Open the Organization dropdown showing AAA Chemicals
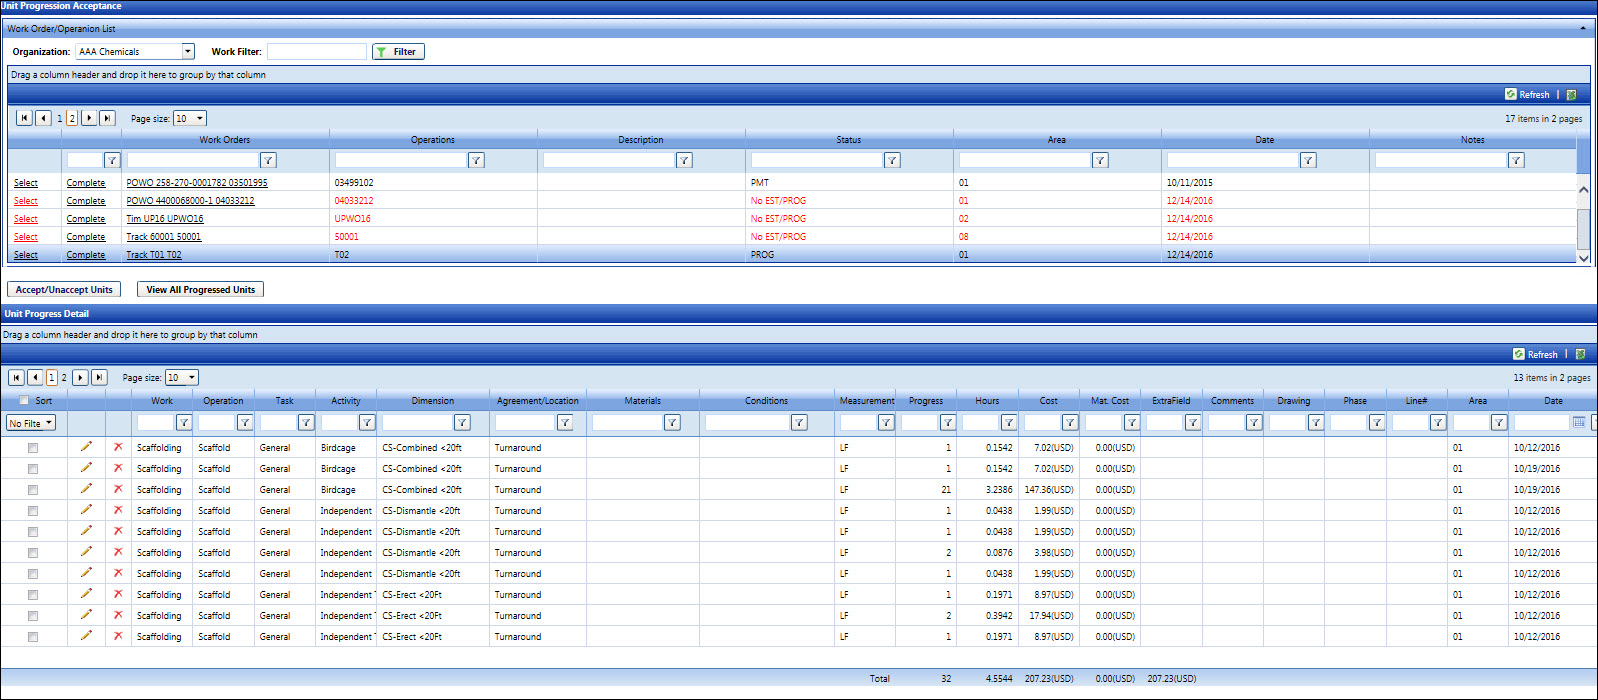This screenshot has height=700, width=1598. coord(187,51)
